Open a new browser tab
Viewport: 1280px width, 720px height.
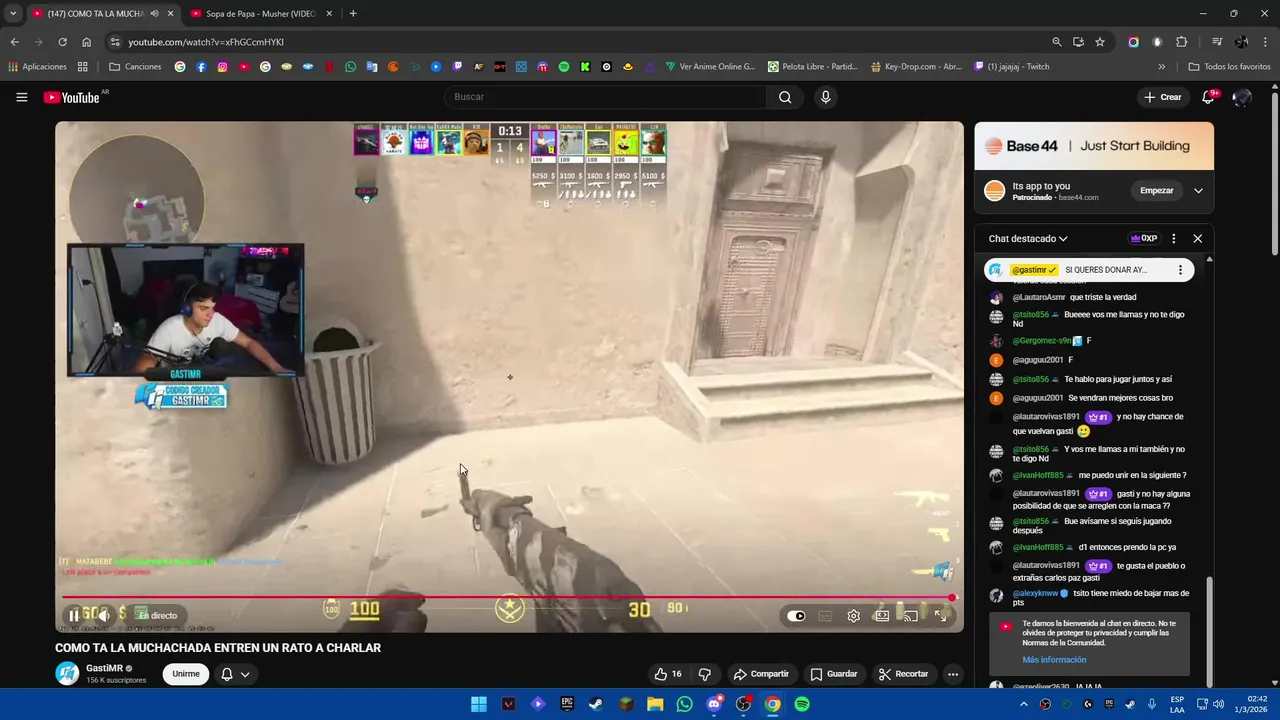click(353, 14)
